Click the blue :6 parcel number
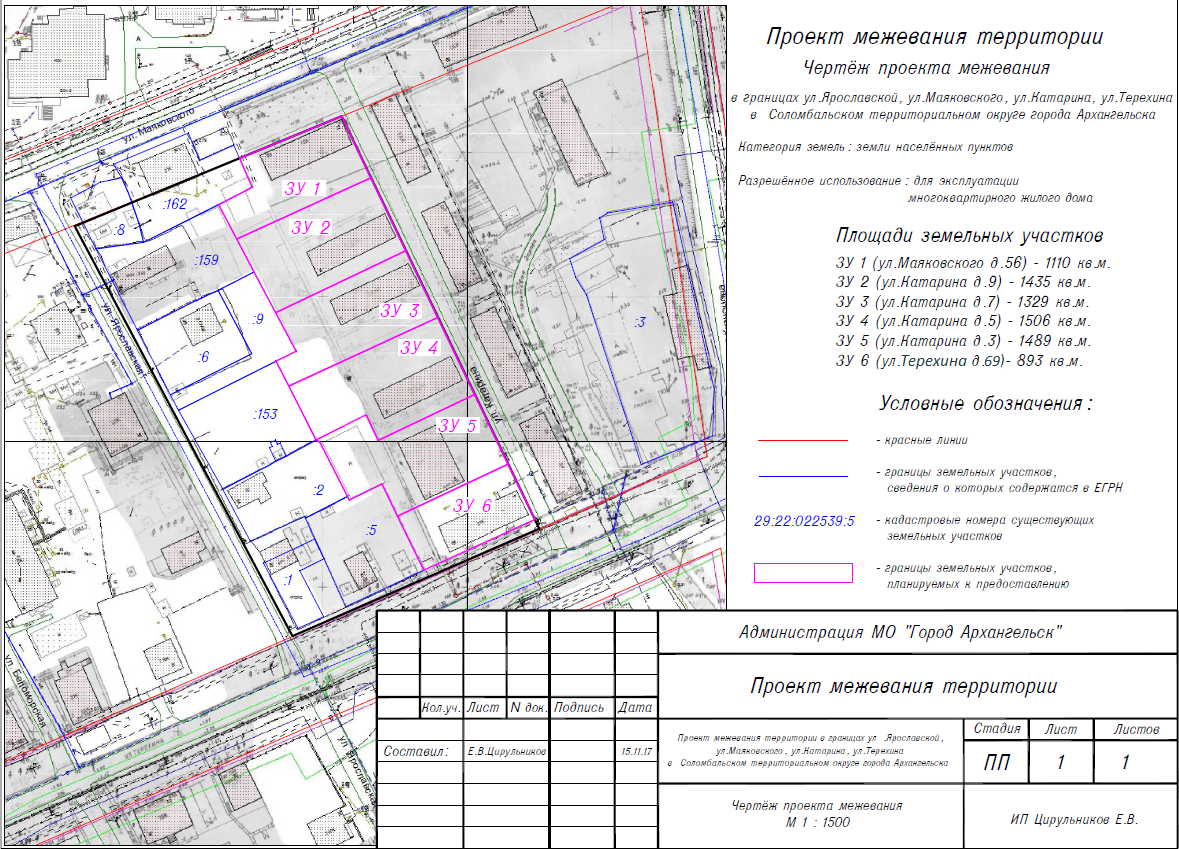The width and height of the screenshot is (1179, 849). [x=203, y=357]
